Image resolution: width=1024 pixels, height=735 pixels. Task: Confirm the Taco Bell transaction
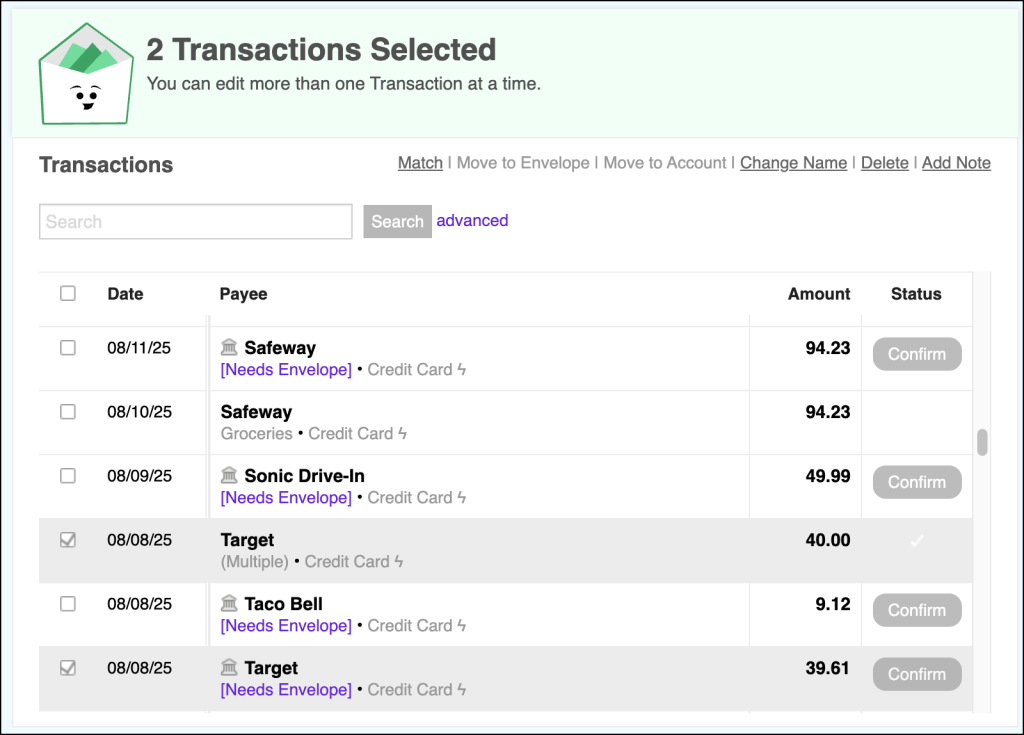tap(917, 610)
